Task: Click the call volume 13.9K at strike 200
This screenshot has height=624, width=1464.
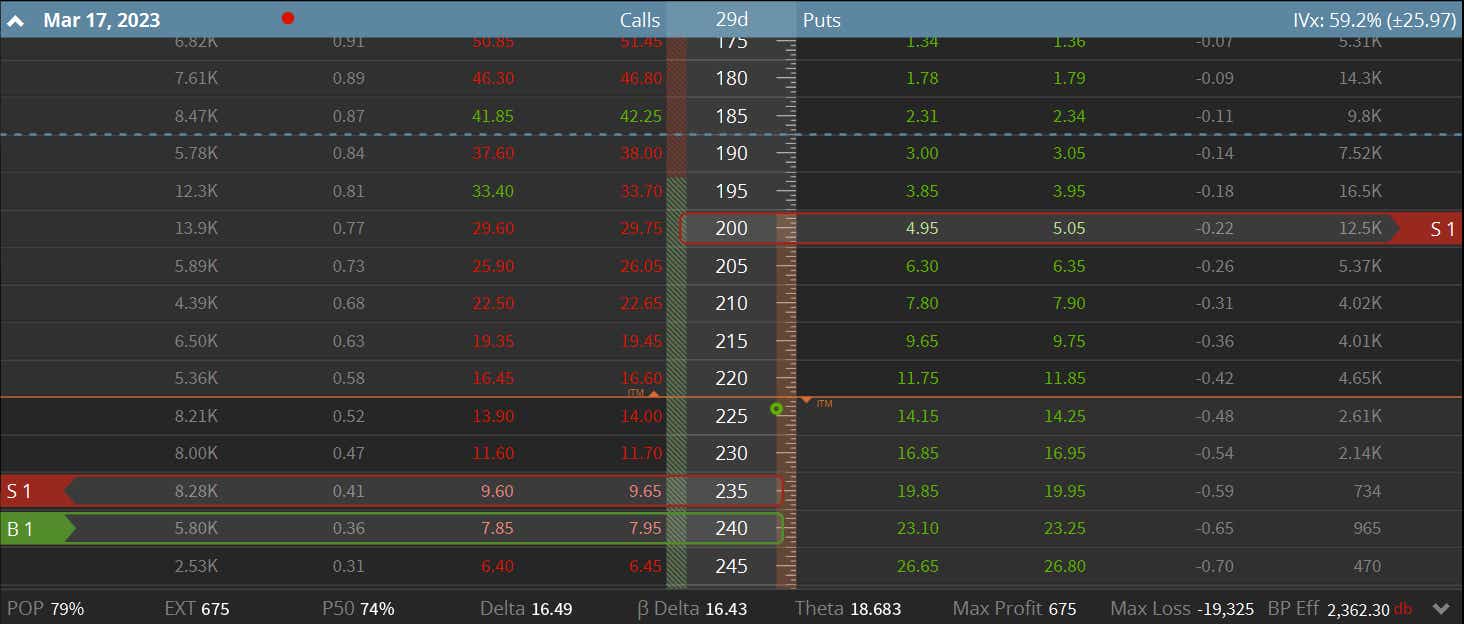Action: tap(196, 228)
